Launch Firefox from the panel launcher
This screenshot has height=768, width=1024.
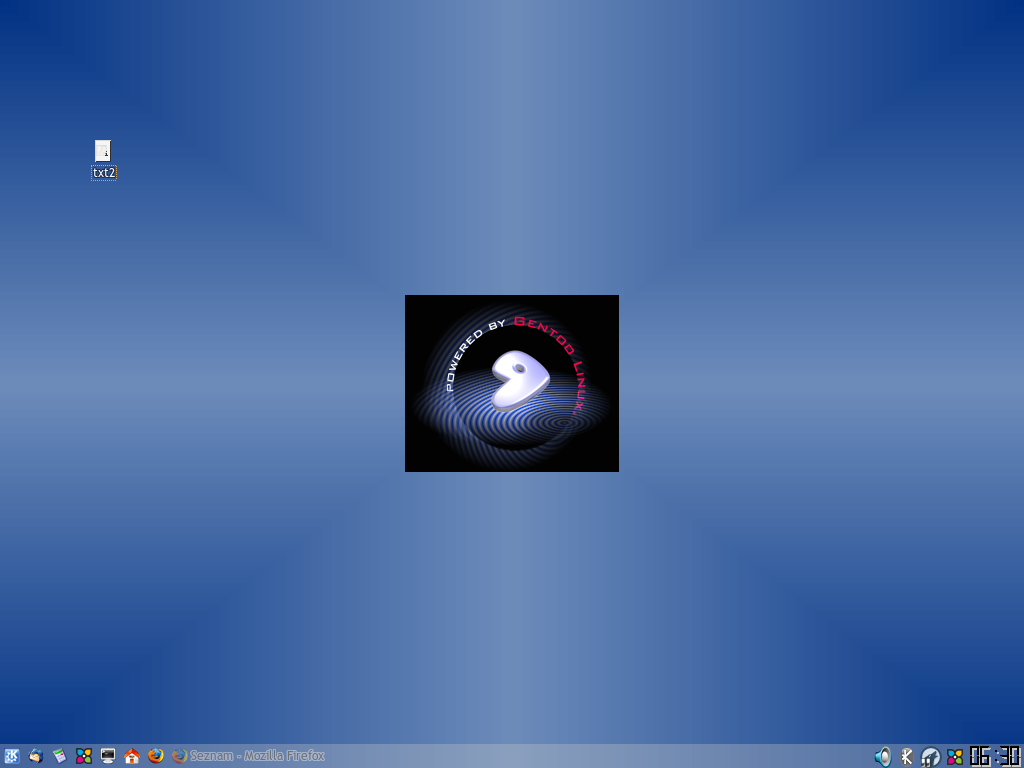155,756
